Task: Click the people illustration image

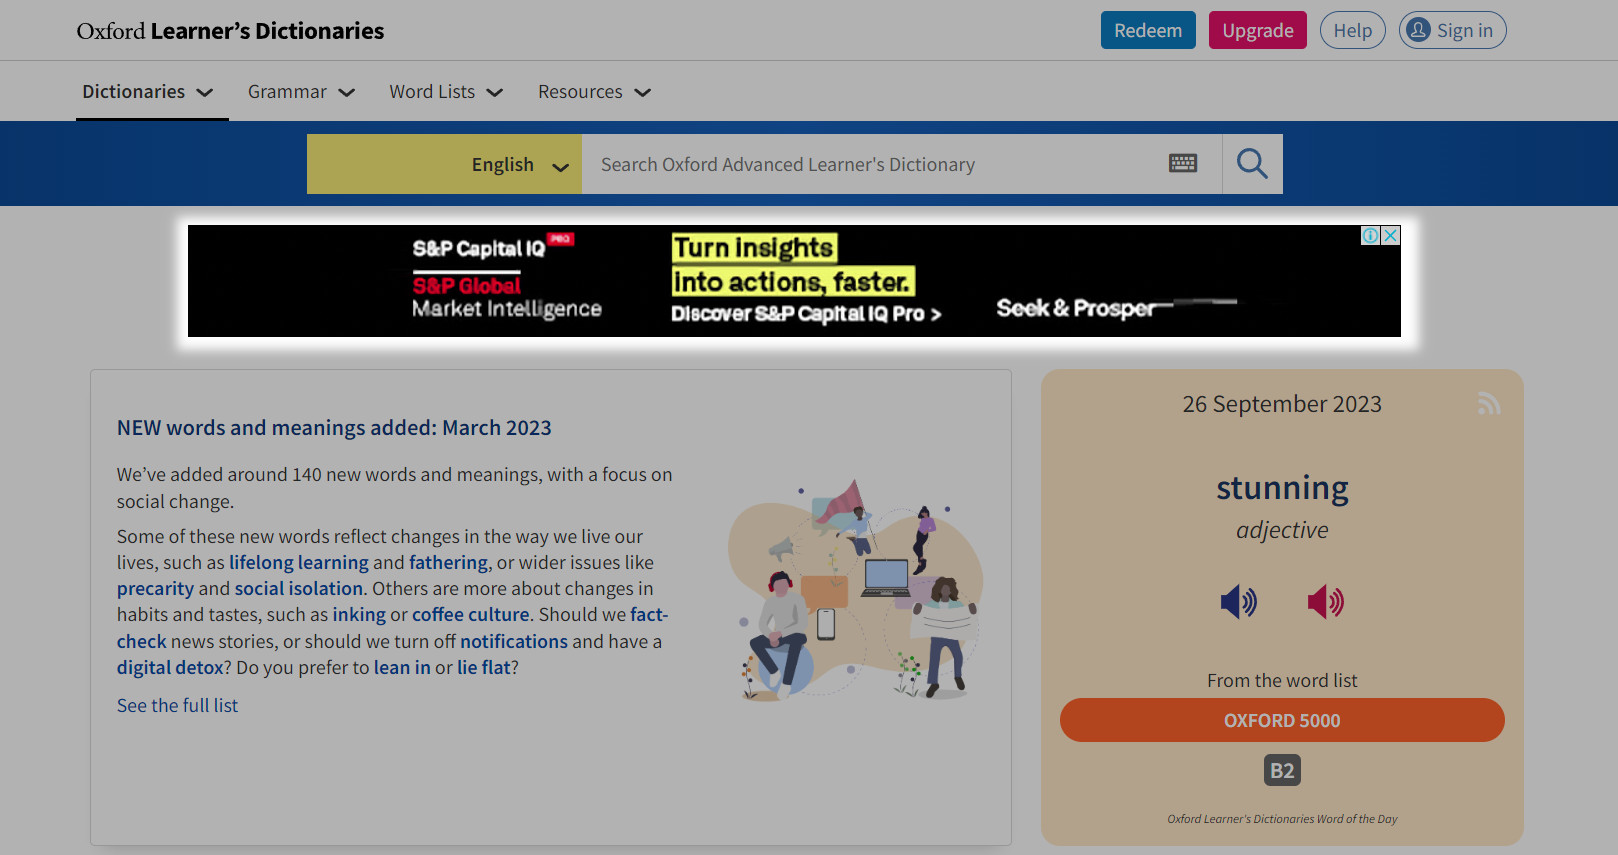Action: tap(855, 589)
